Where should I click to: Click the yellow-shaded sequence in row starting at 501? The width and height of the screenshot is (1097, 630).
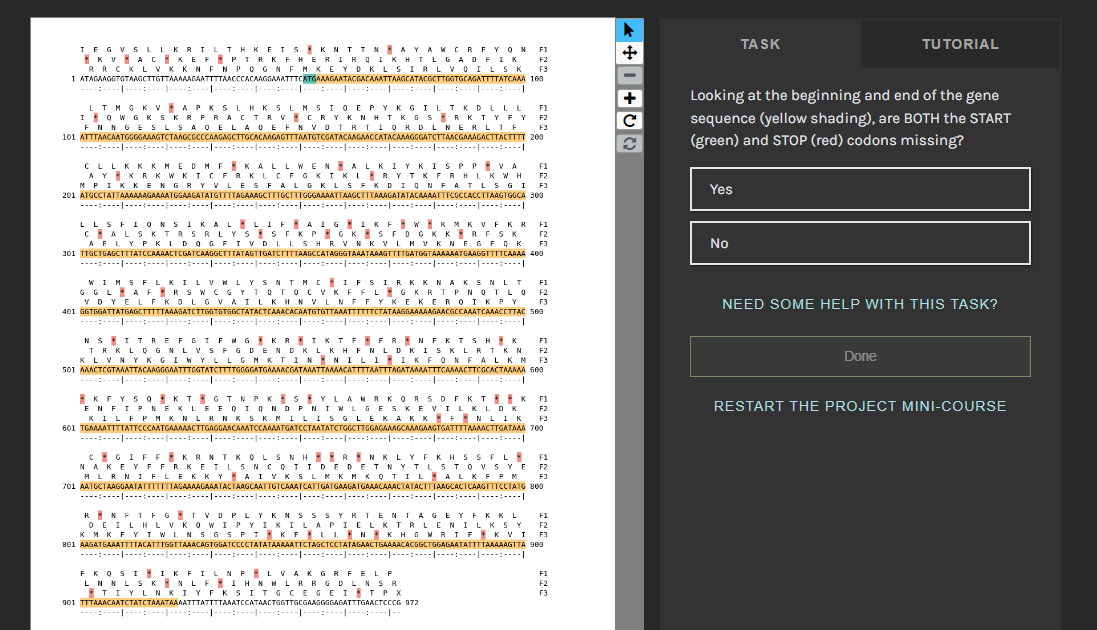pyautogui.click(x=300, y=370)
